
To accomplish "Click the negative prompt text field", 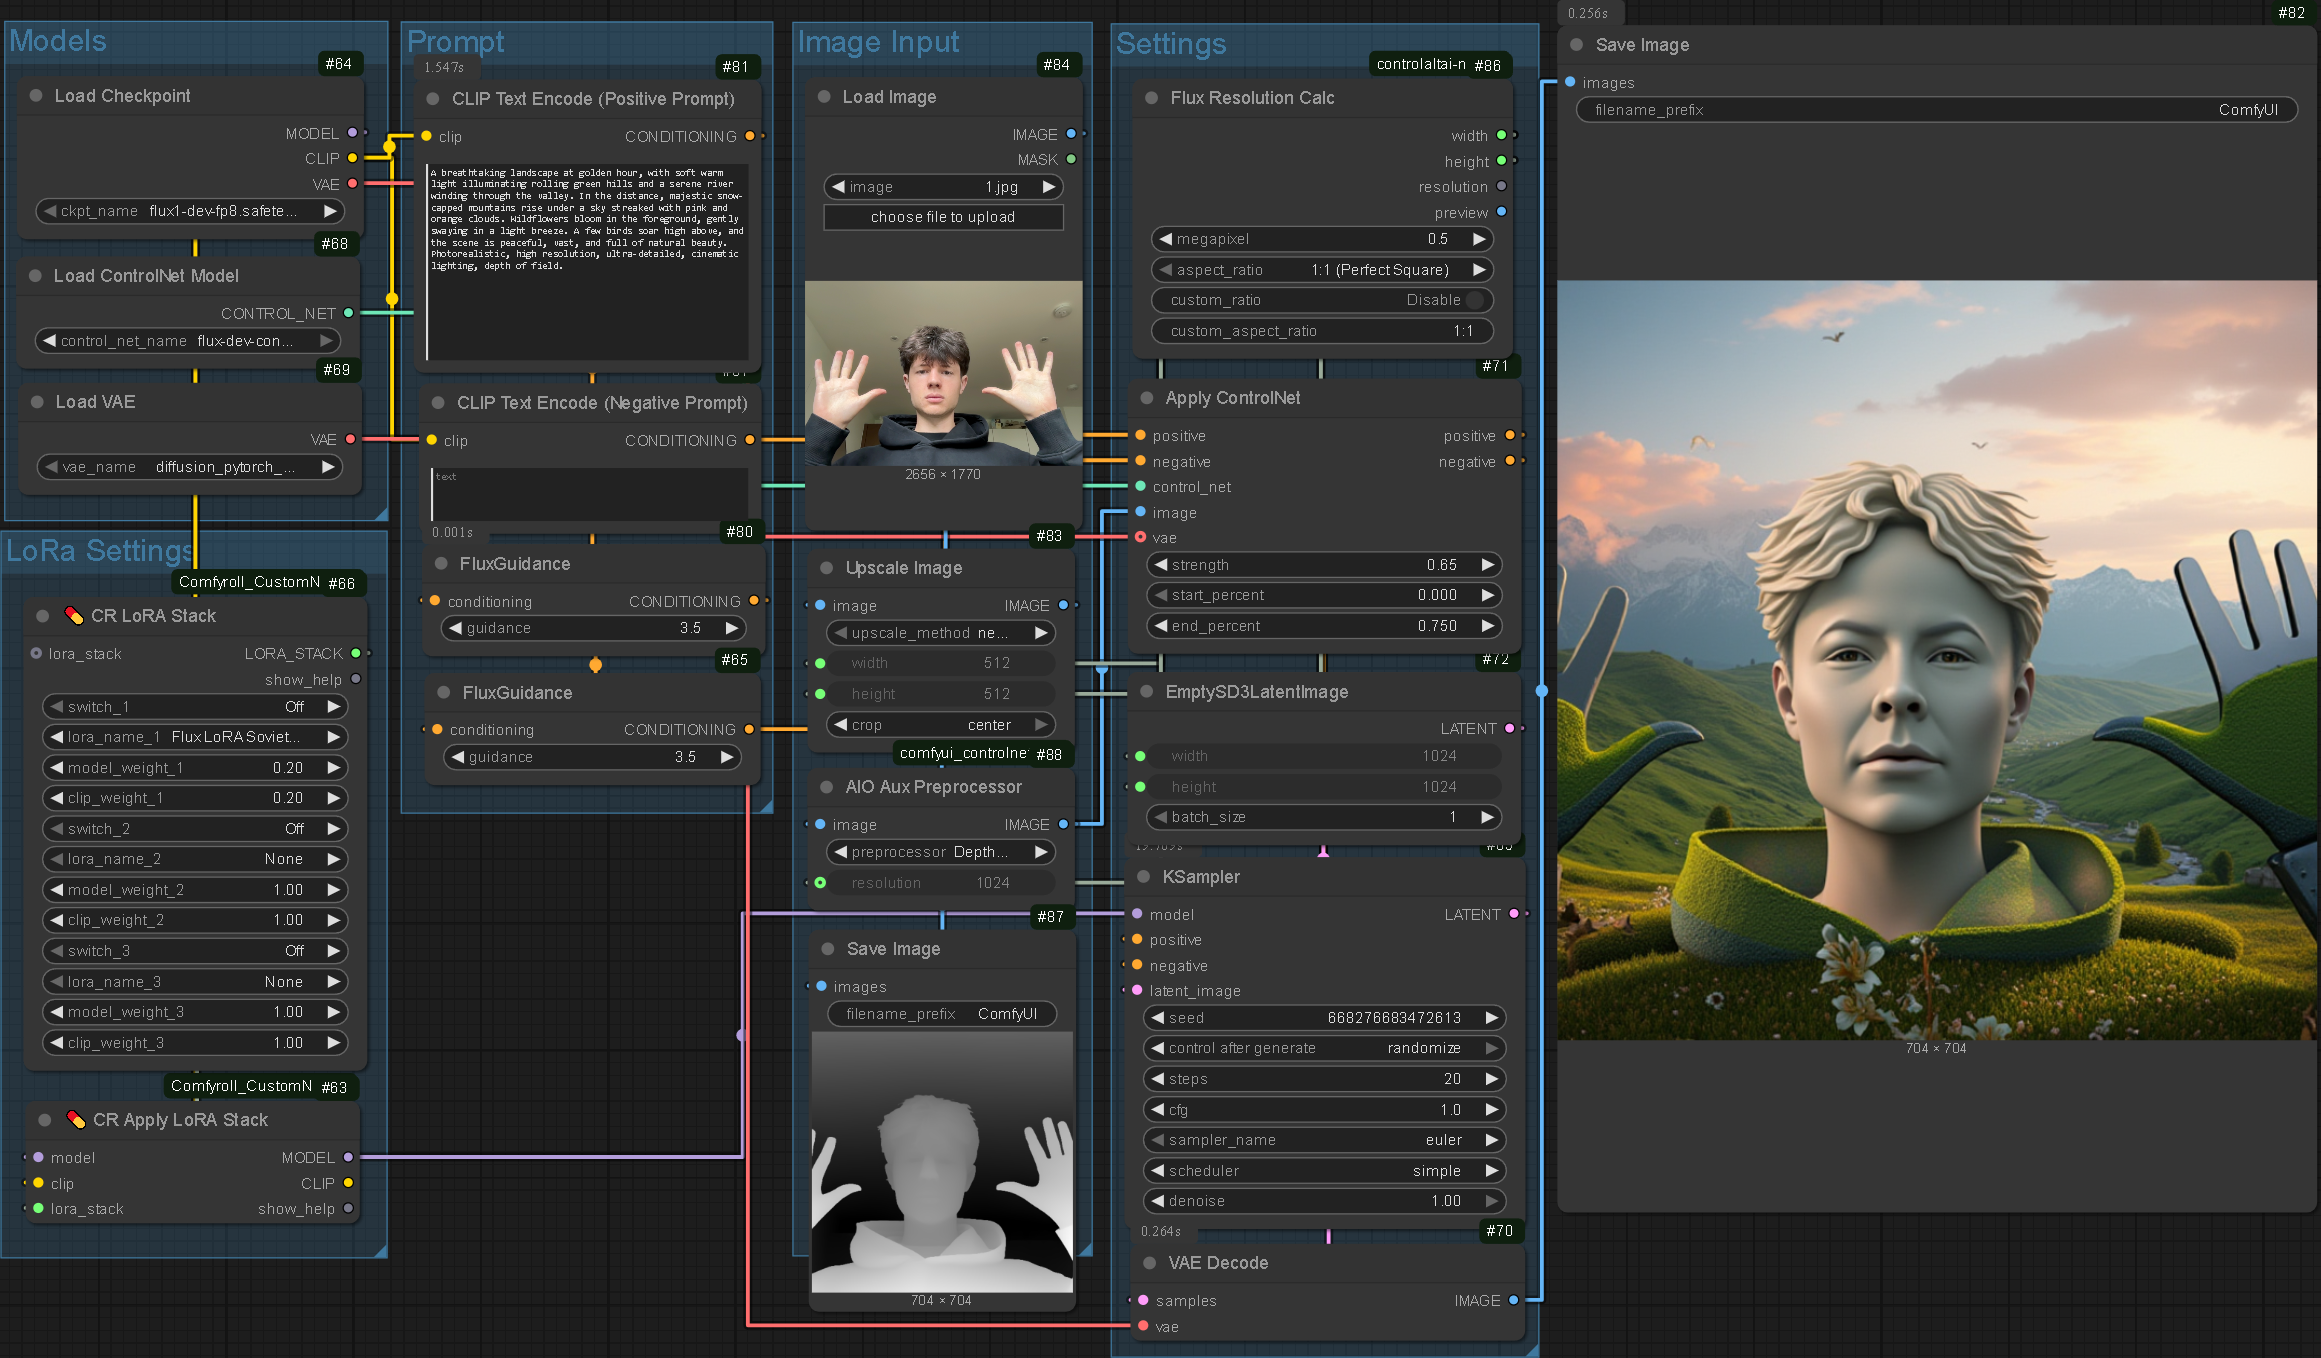I will tap(590, 493).
